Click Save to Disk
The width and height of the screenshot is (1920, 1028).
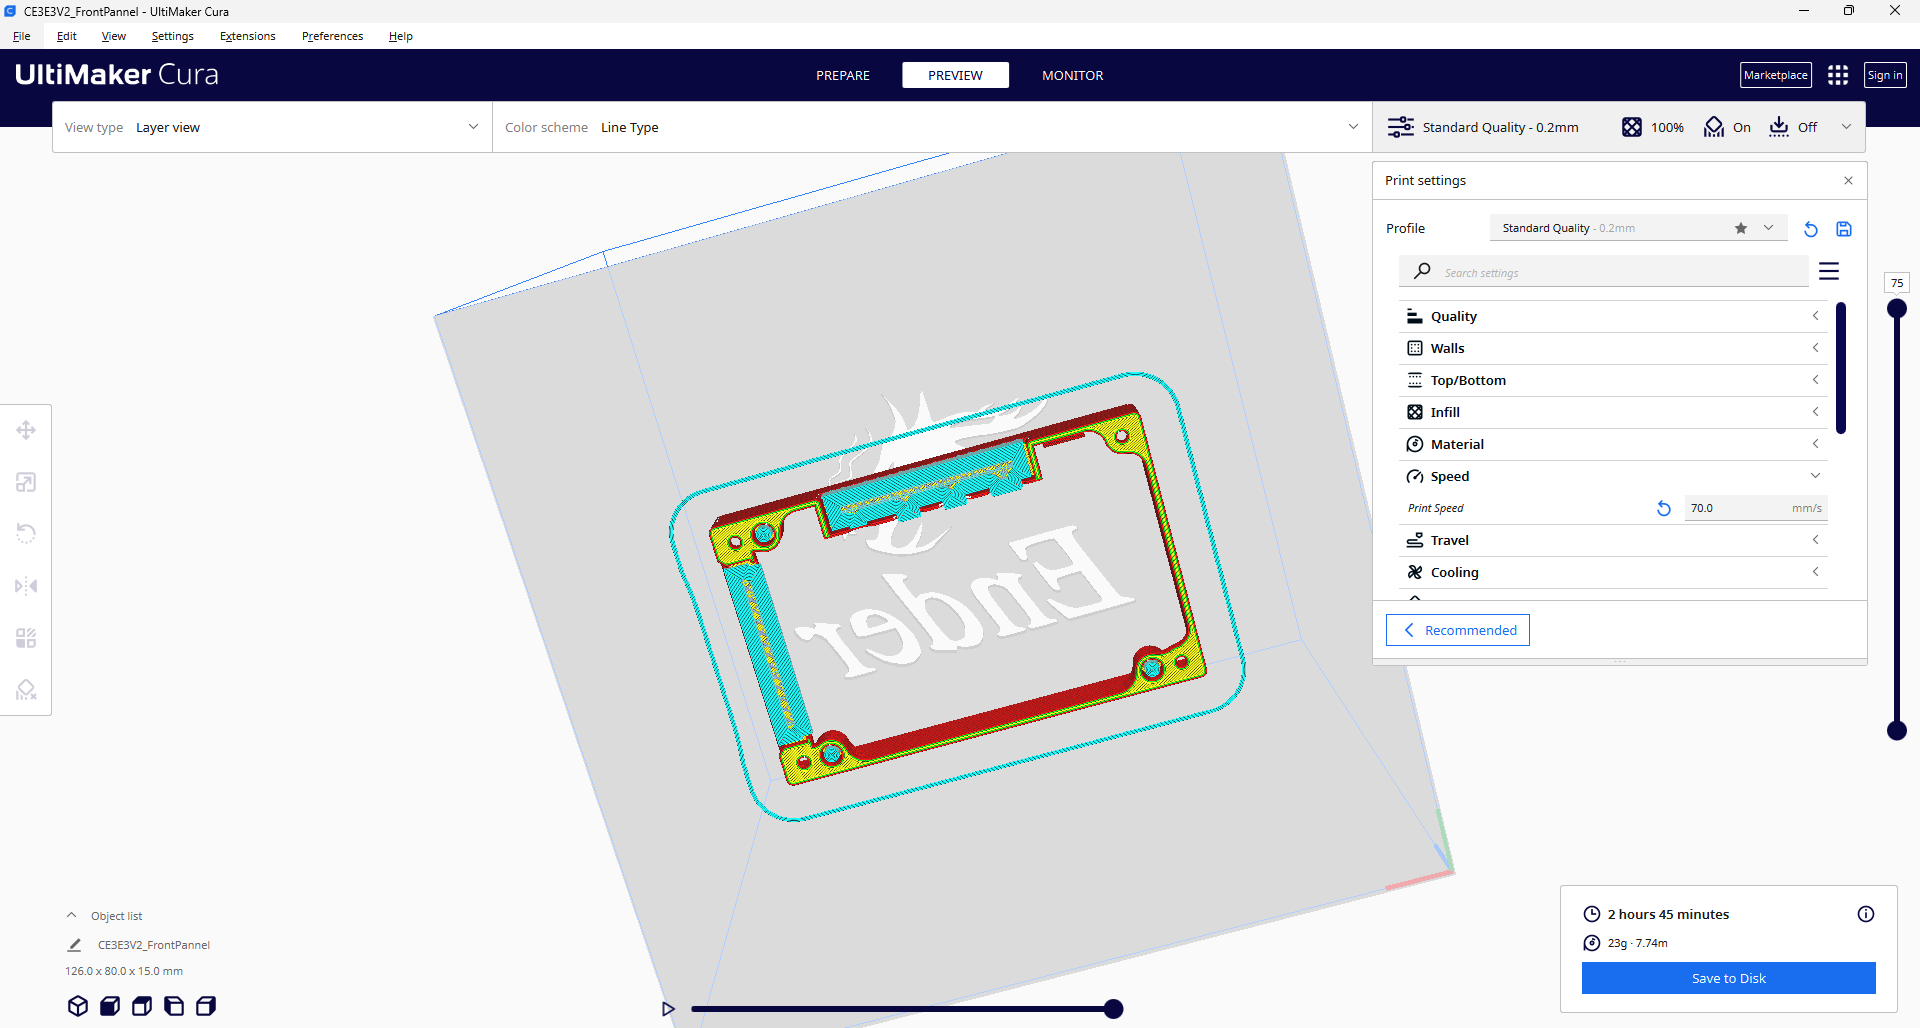click(1729, 978)
